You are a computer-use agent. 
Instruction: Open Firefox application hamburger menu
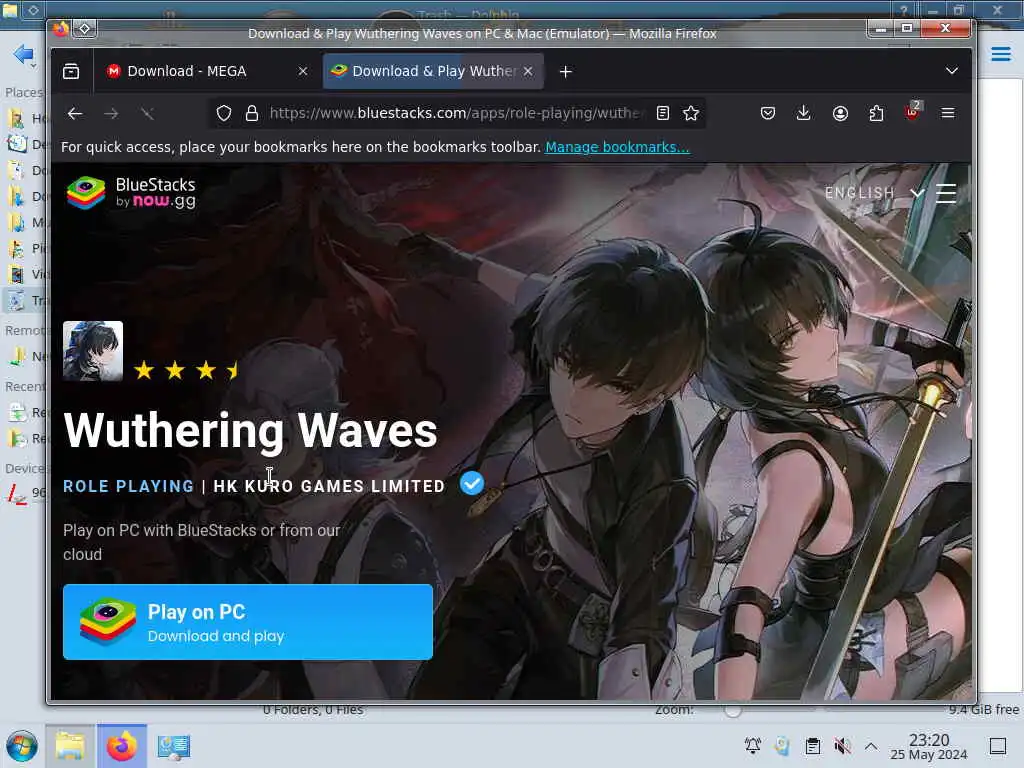tap(948, 114)
